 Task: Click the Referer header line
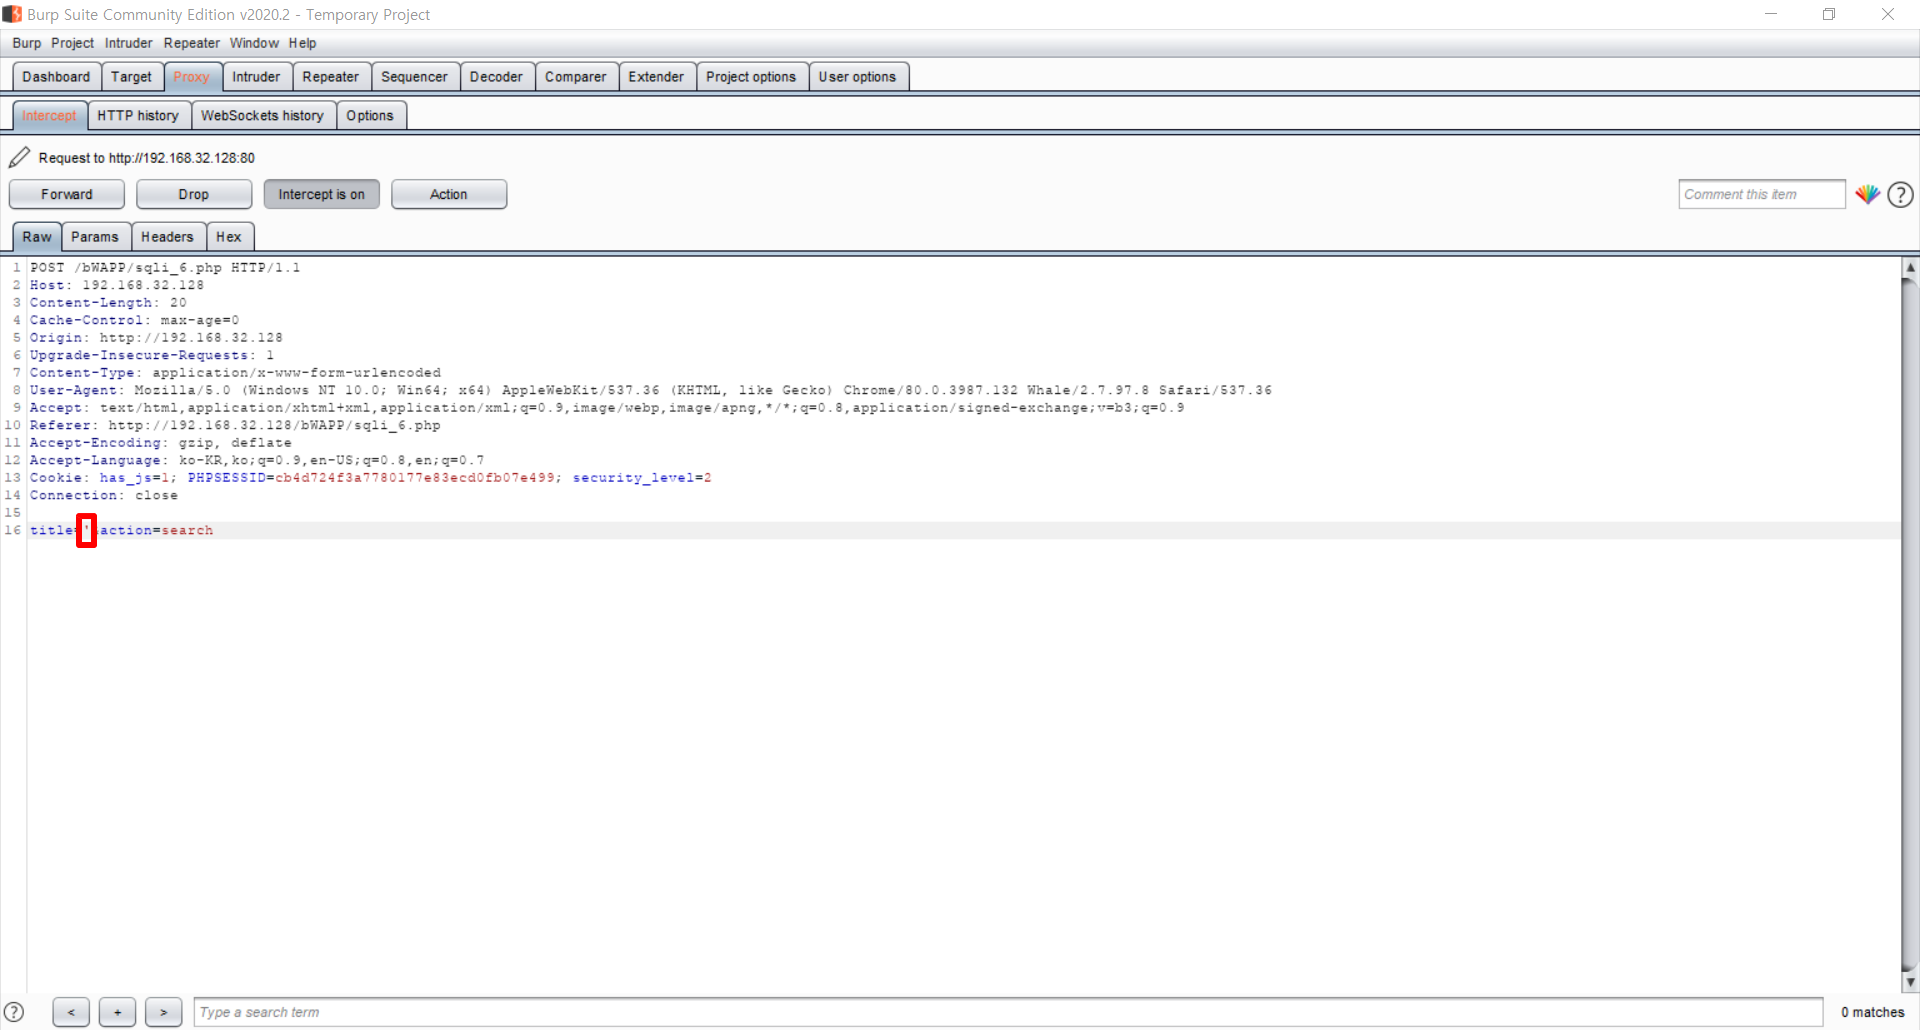[x=235, y=425]
